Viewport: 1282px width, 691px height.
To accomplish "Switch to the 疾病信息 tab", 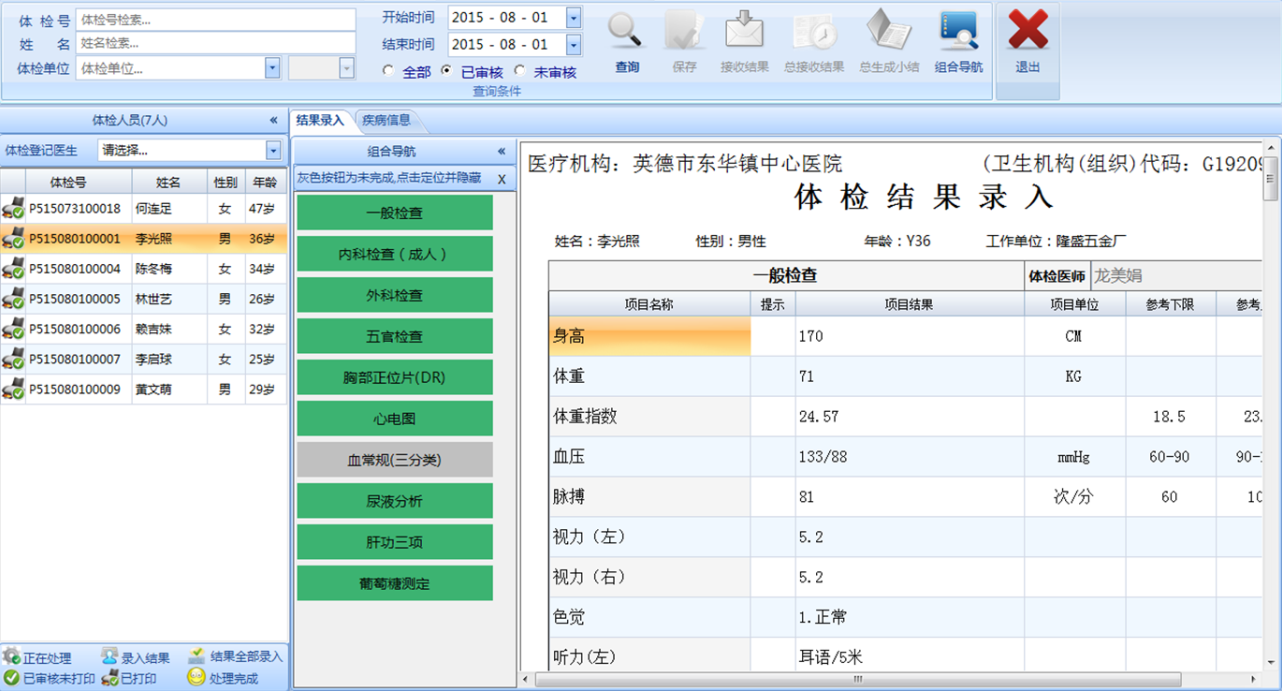I will 386,120.
